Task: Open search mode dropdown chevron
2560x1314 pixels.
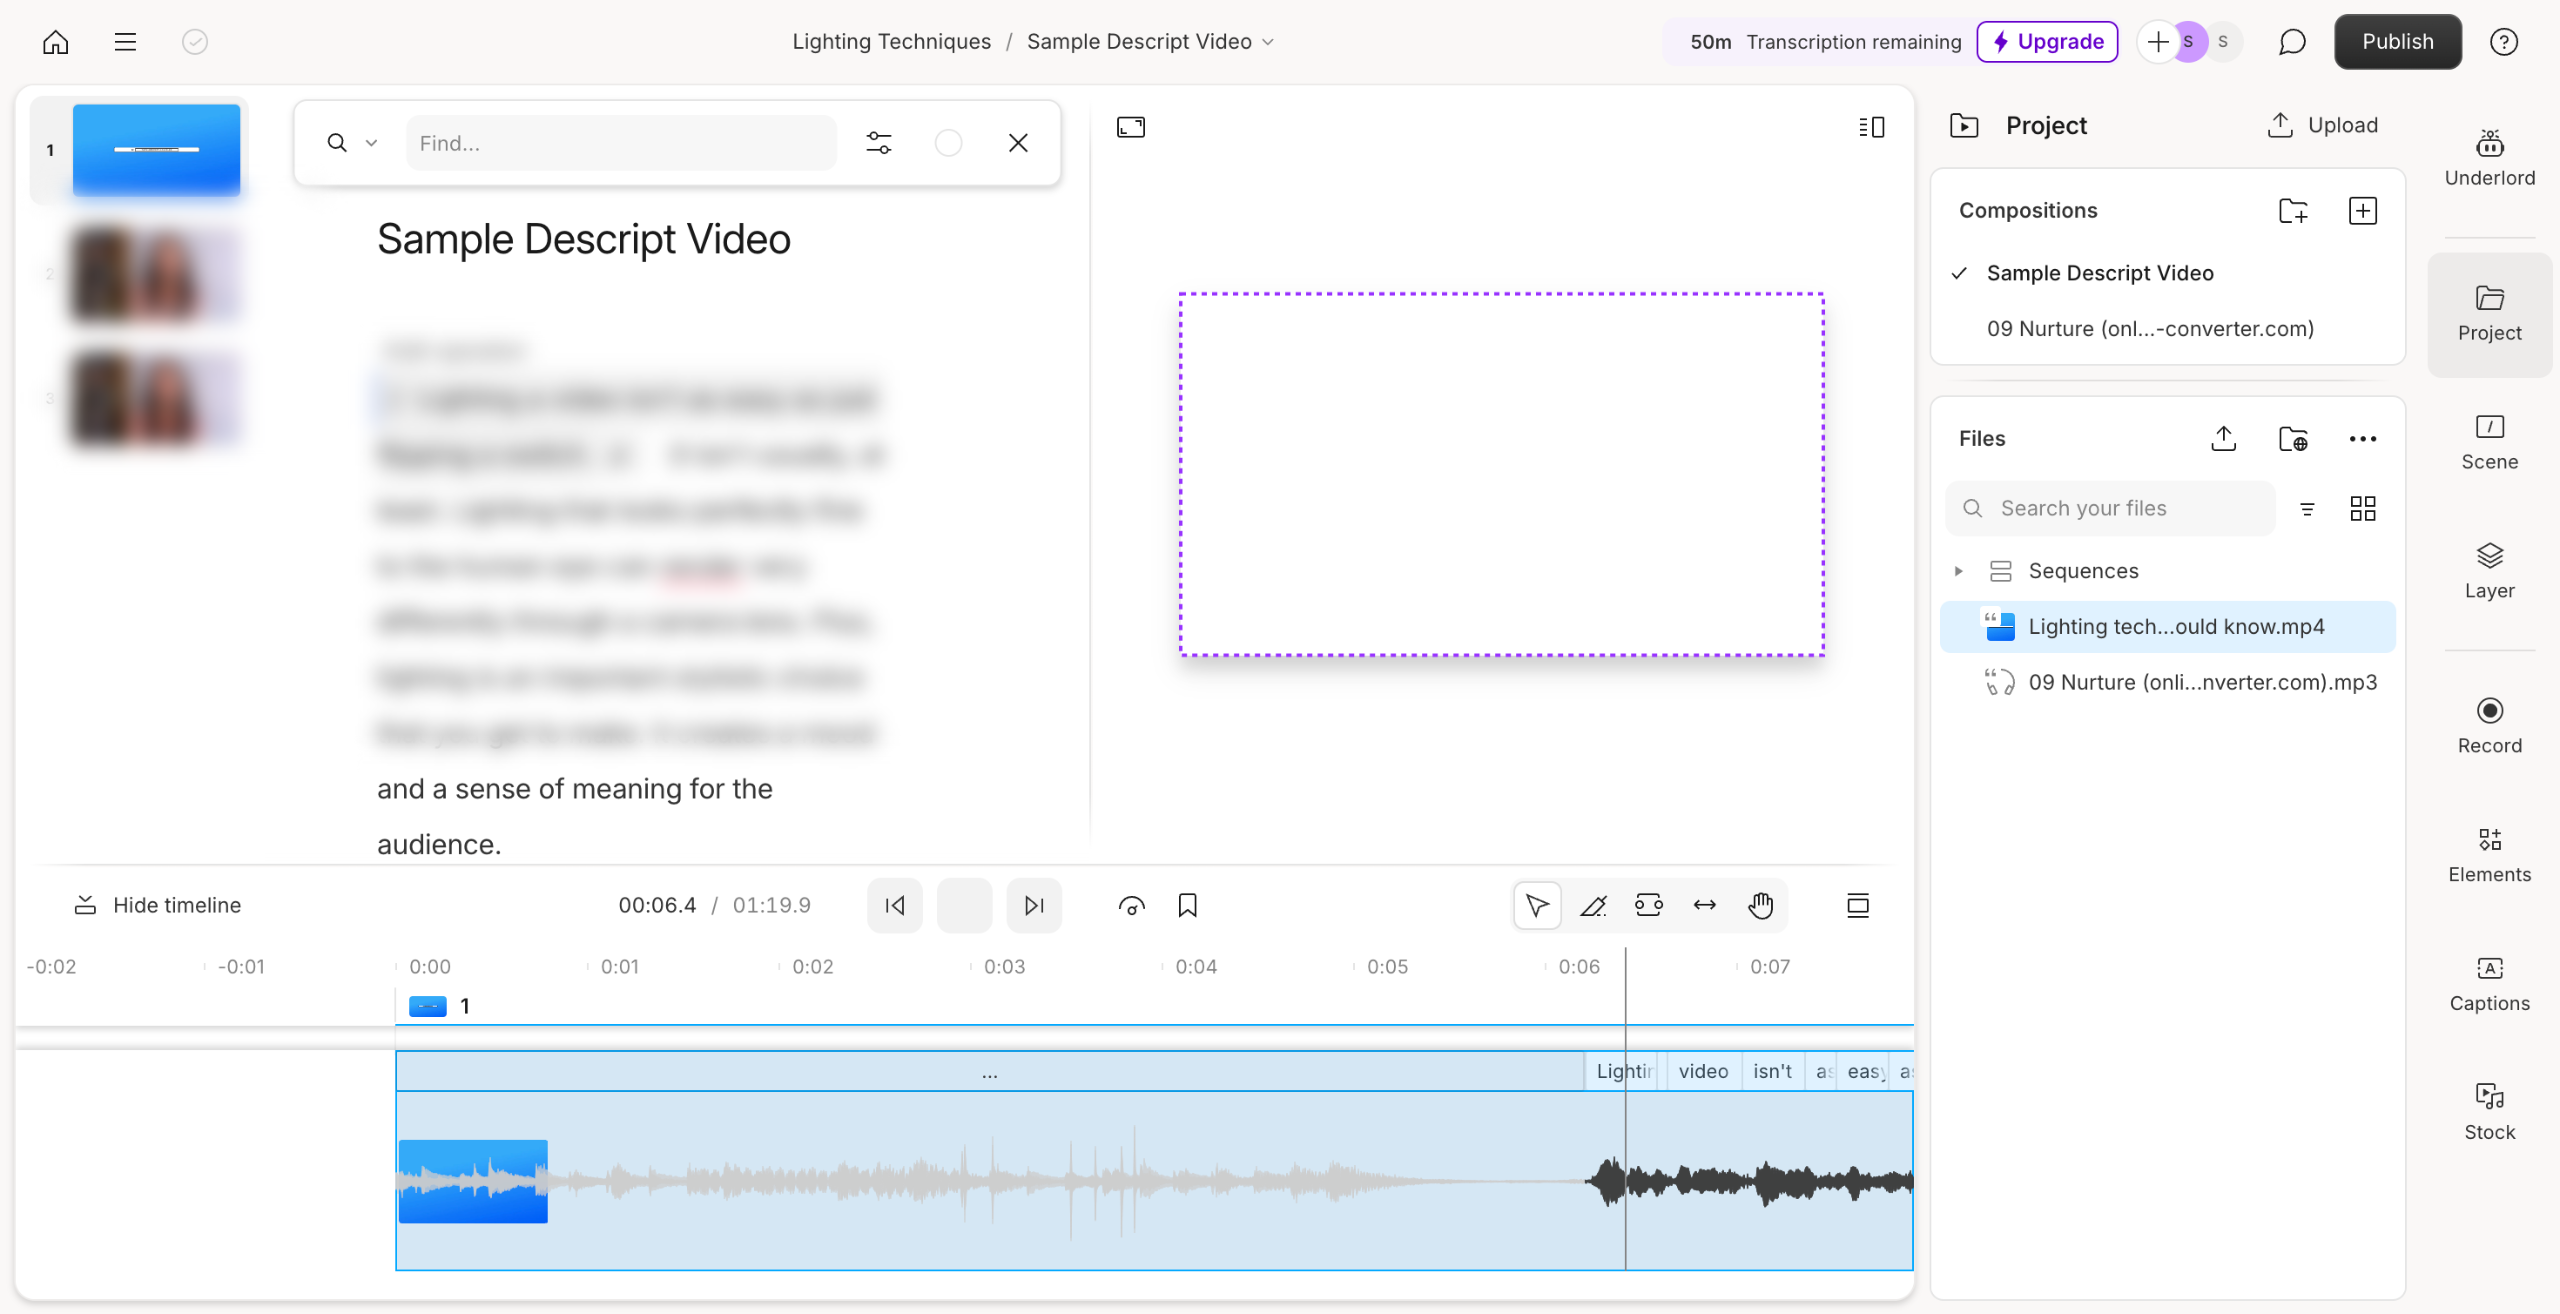Action: 371,143
